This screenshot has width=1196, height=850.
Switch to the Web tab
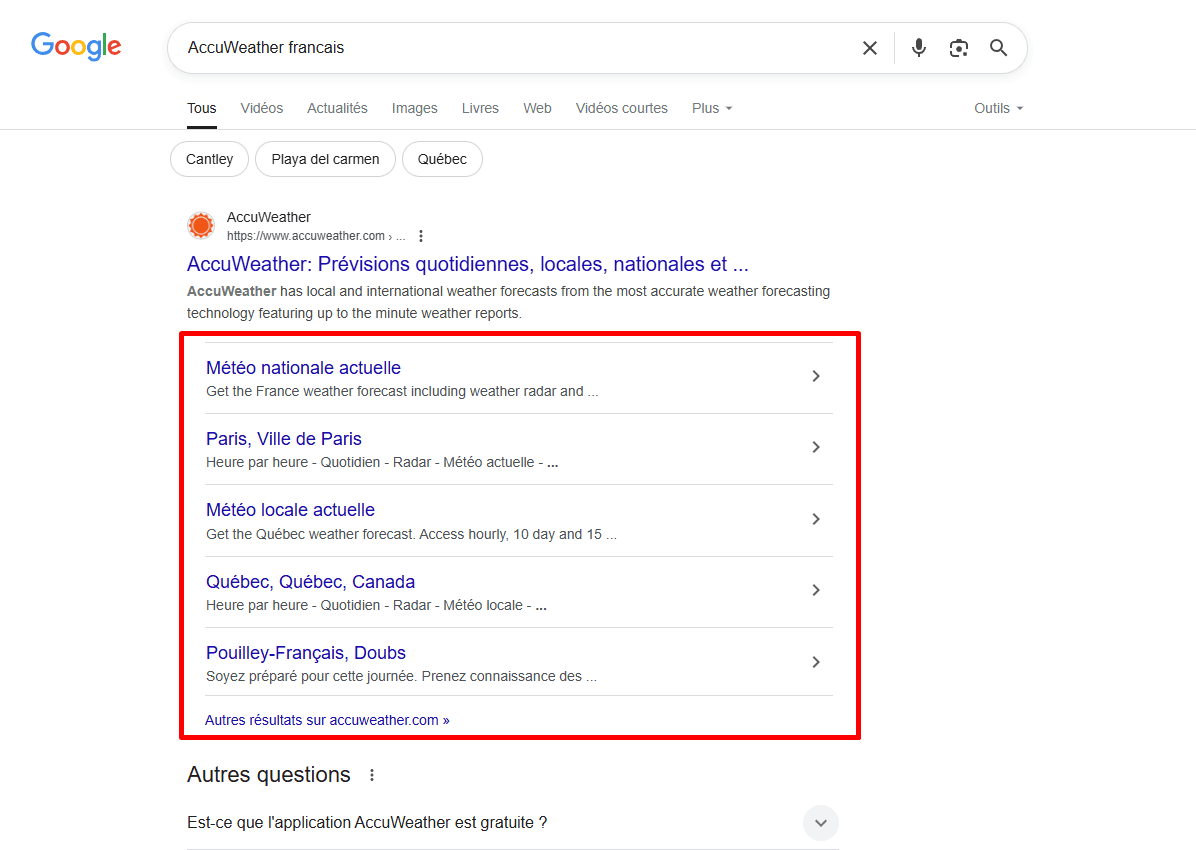click(537, 108)
